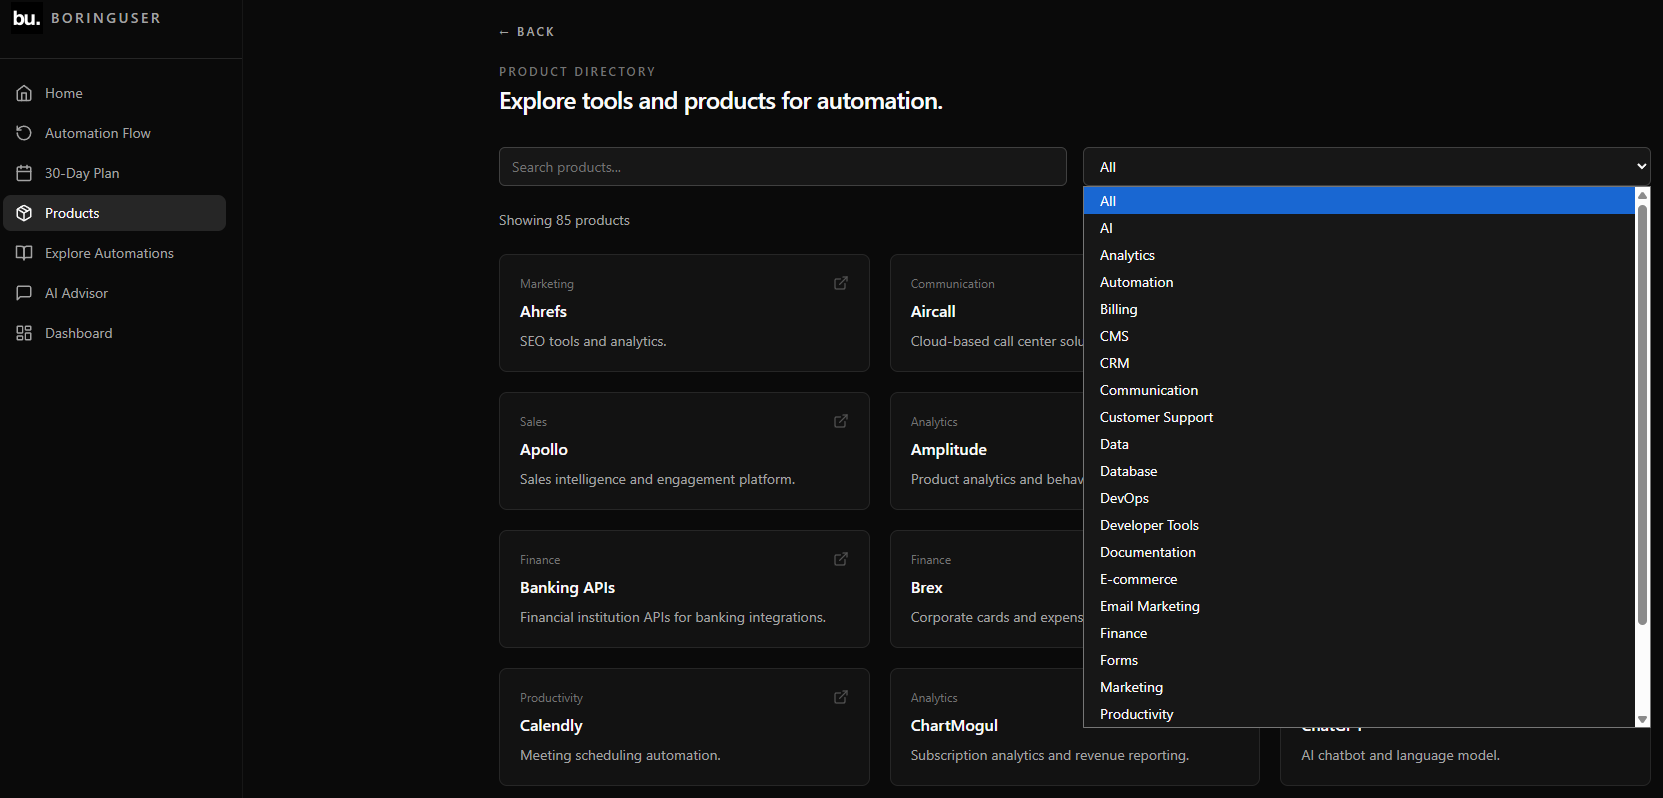Viewport: 1663px width, 798px height.
Task: Choose Automation category option
Action: (1359, 282)
